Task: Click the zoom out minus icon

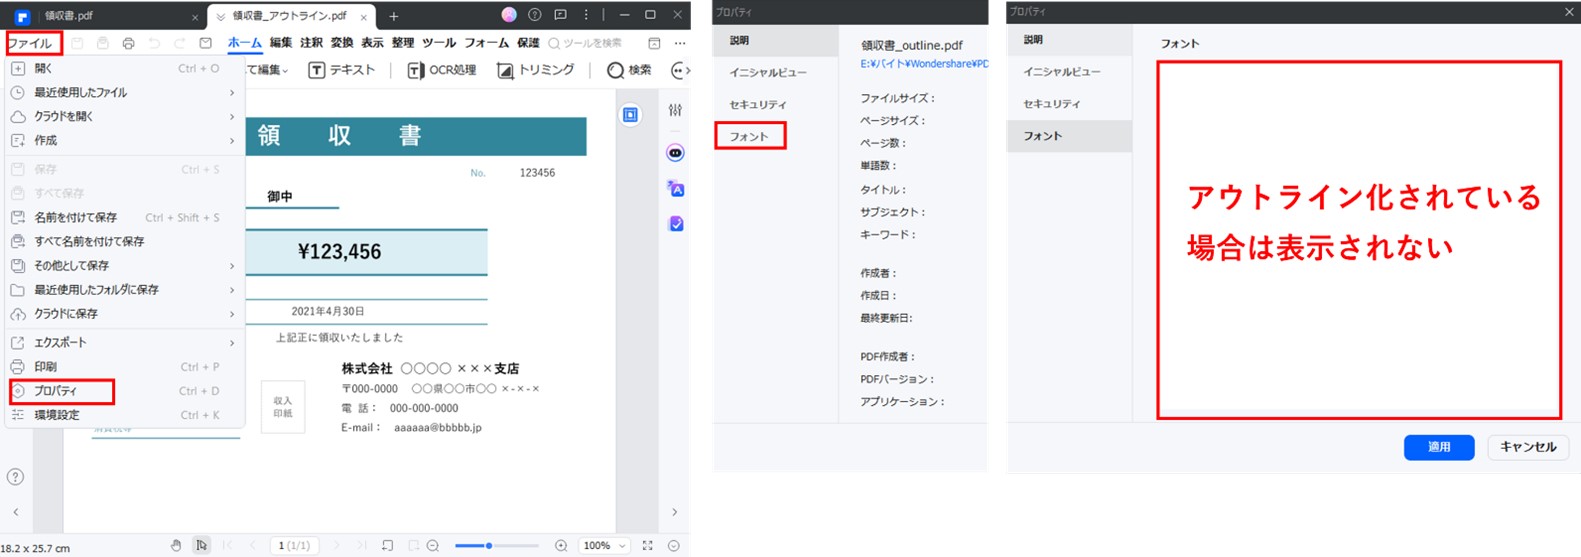Action: pyautogui.click(x=433, y=545)
